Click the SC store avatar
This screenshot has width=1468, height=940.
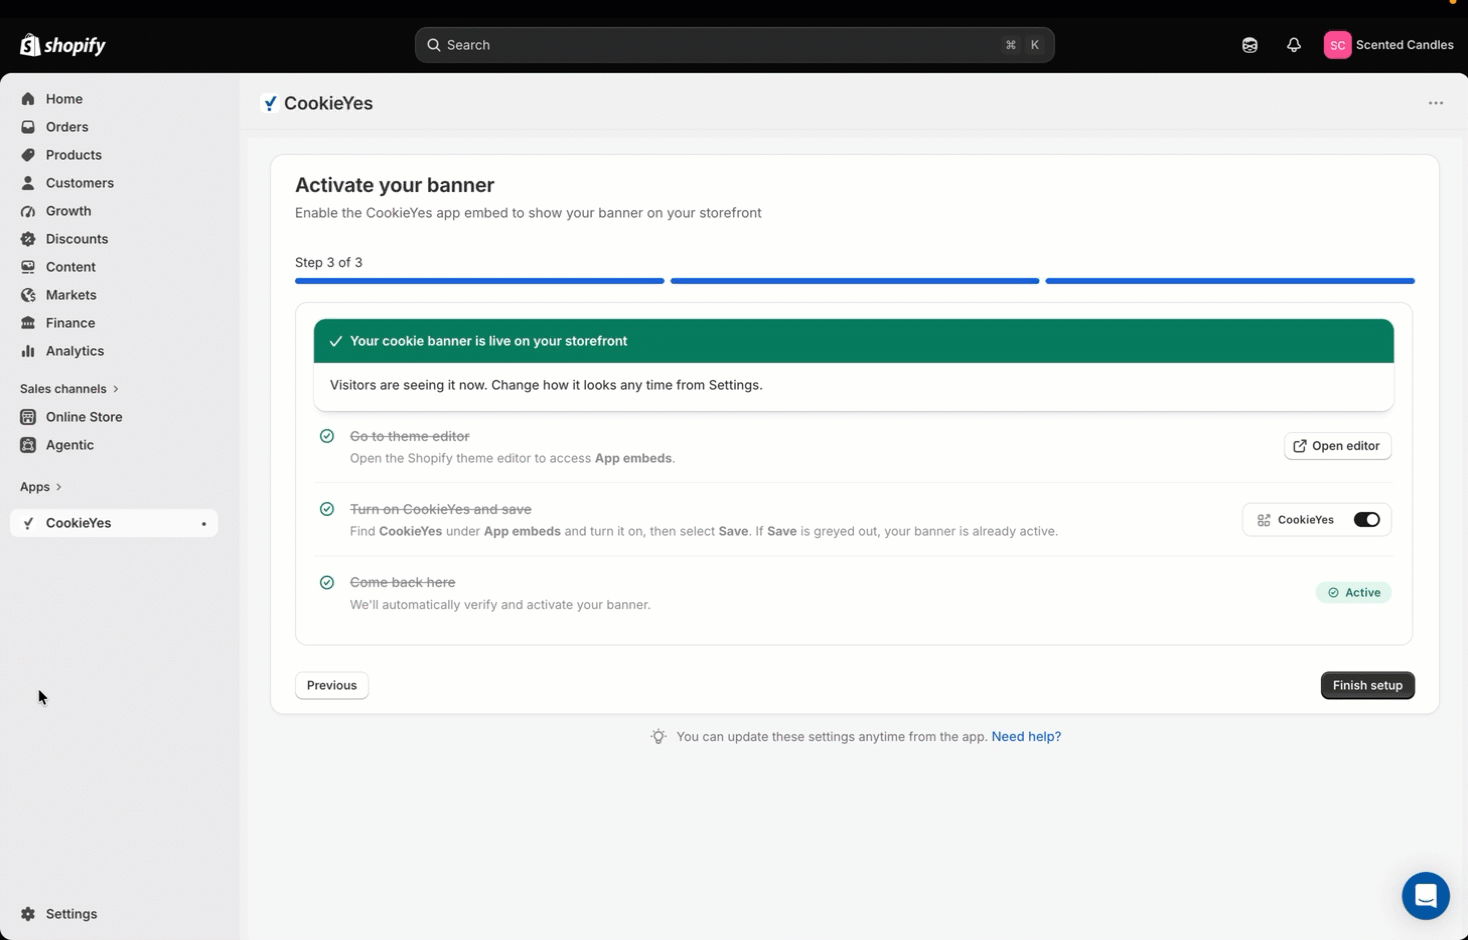point(1338,45)
